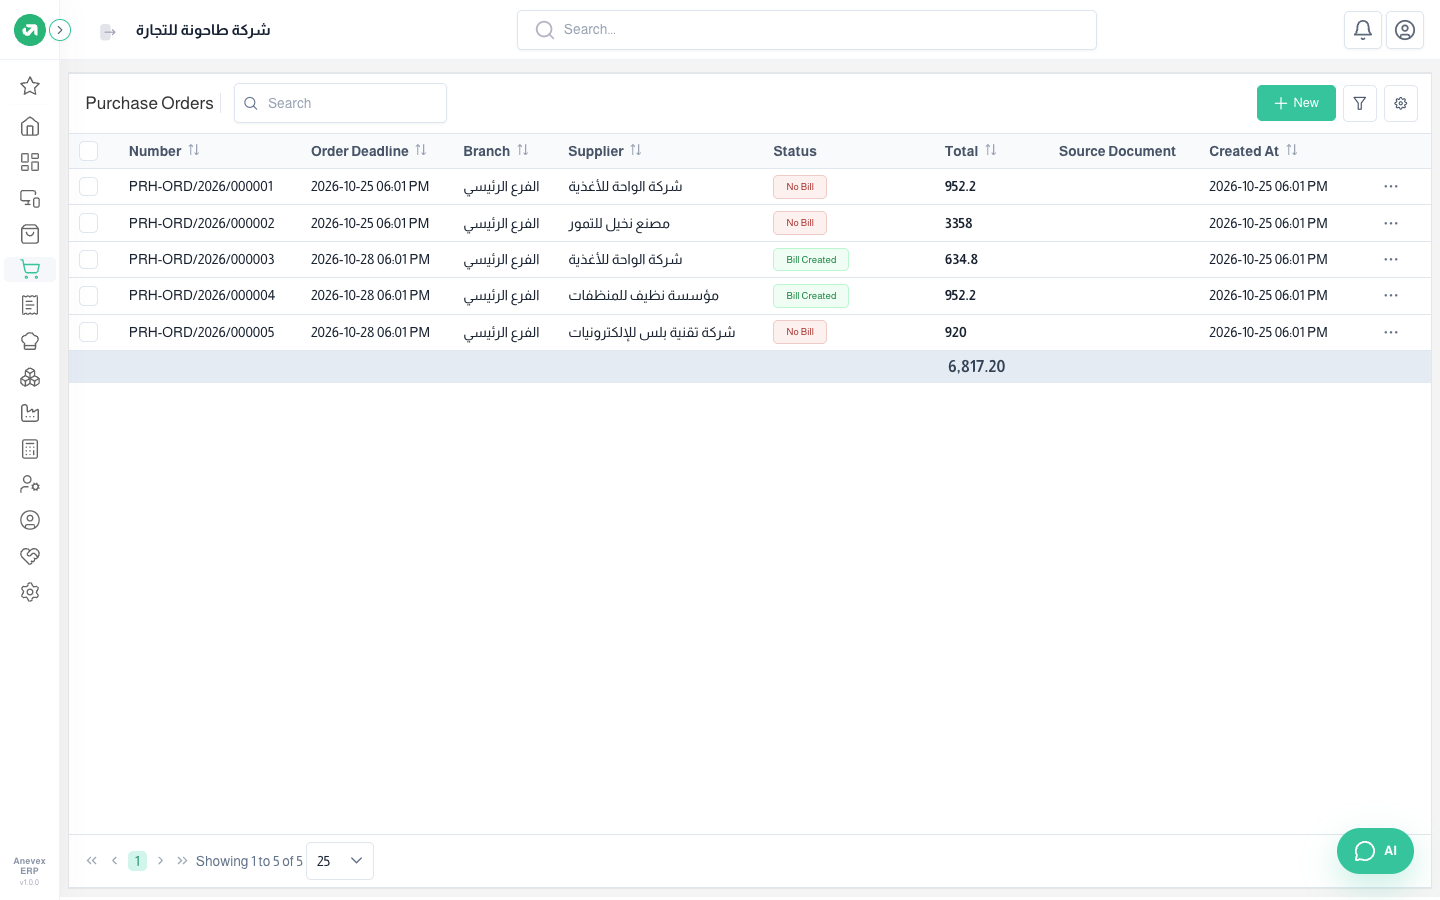Image resolution: width=1440 pixels, height=900 pixels.
Task: Open the filter funnel icon
Action: click(x=1360, y=103)
